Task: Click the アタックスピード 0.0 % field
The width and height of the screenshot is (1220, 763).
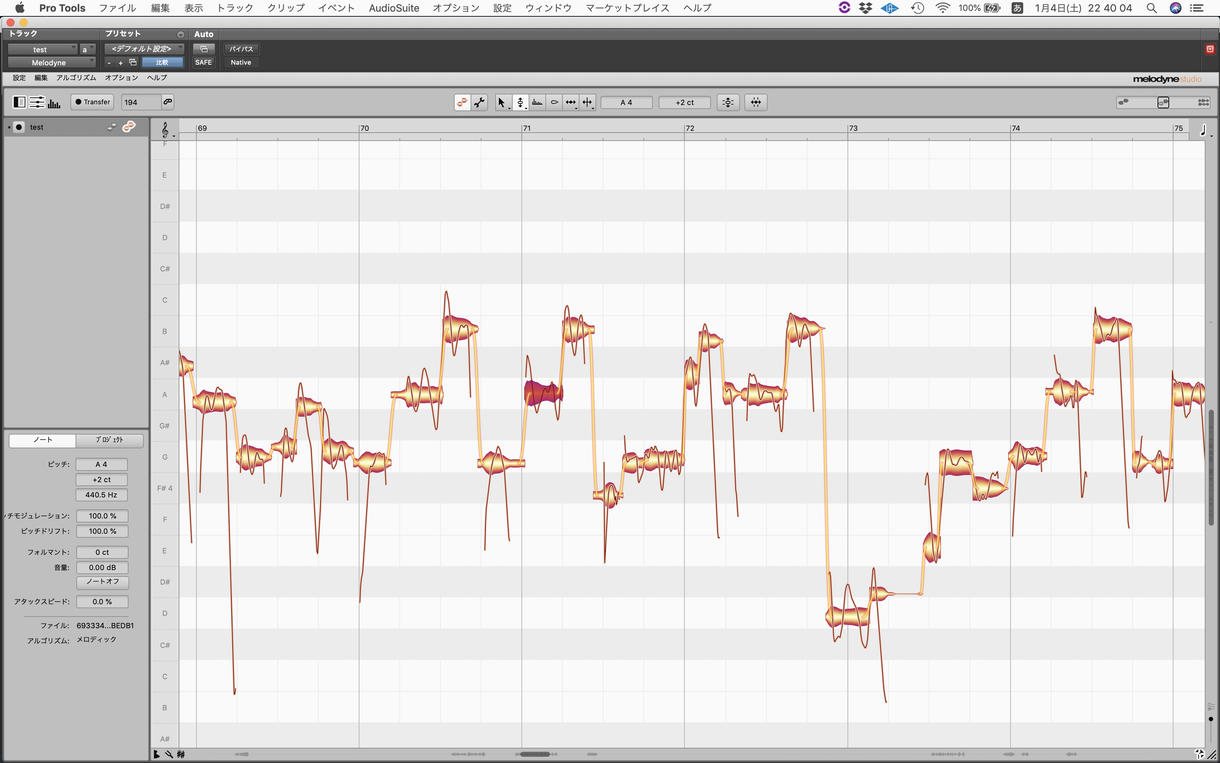Action: click(102, 602)
